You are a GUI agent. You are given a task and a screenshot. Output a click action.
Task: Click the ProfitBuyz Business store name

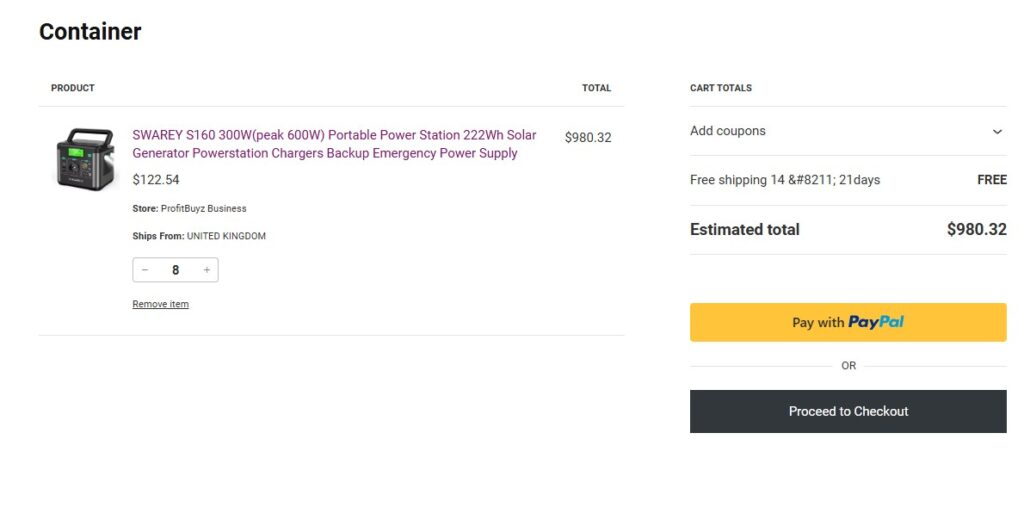point(204,209)
